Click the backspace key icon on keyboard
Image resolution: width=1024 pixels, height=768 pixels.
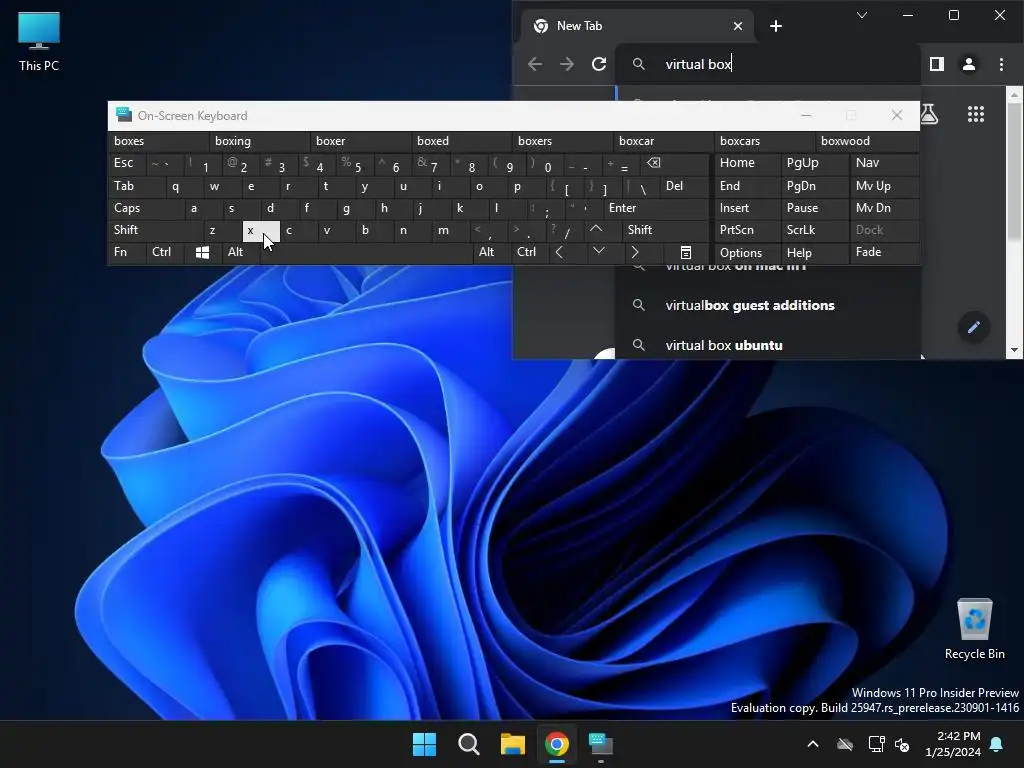pyautogui.click(x=675, y=163)
